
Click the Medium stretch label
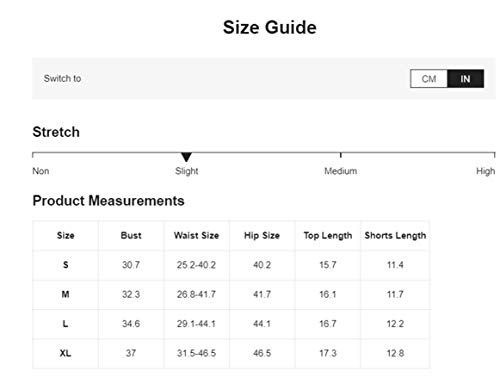(341, 171)
